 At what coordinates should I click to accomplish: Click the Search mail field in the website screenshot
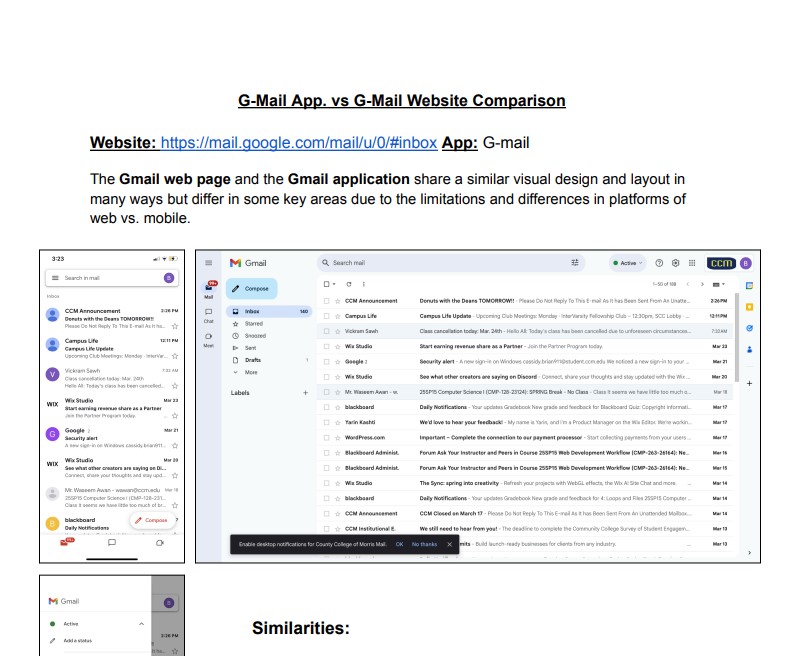click(x=450, y=263)
